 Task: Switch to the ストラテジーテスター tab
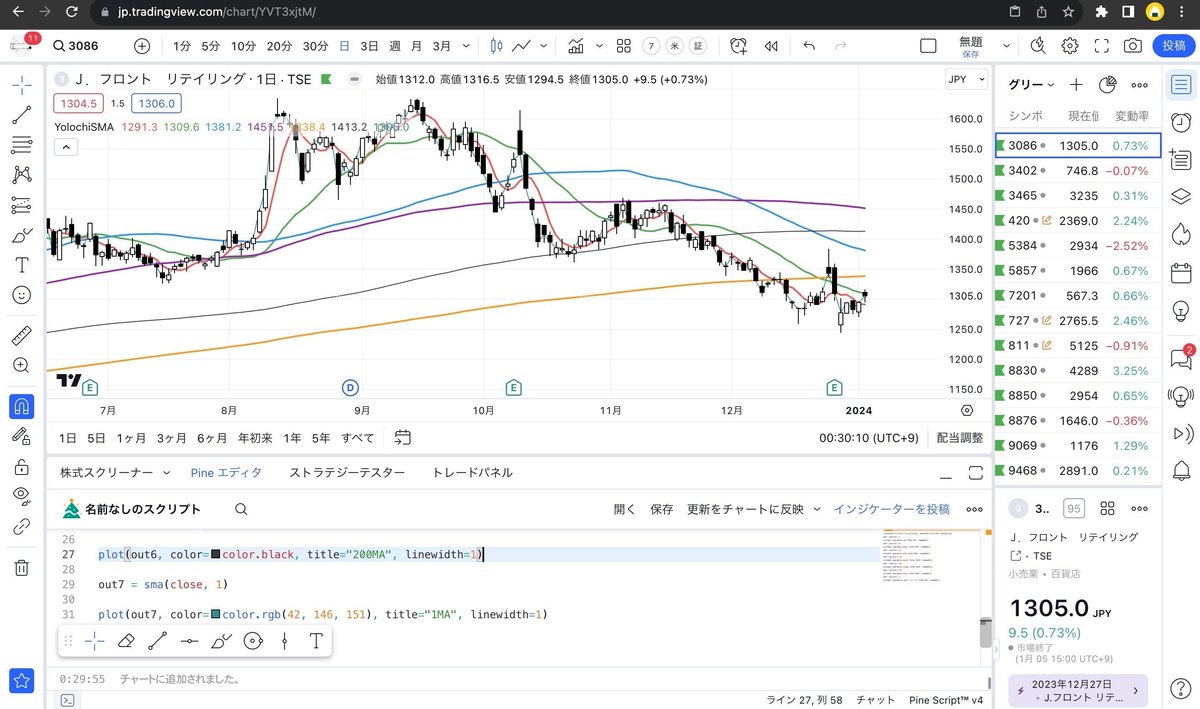(347, 472)
